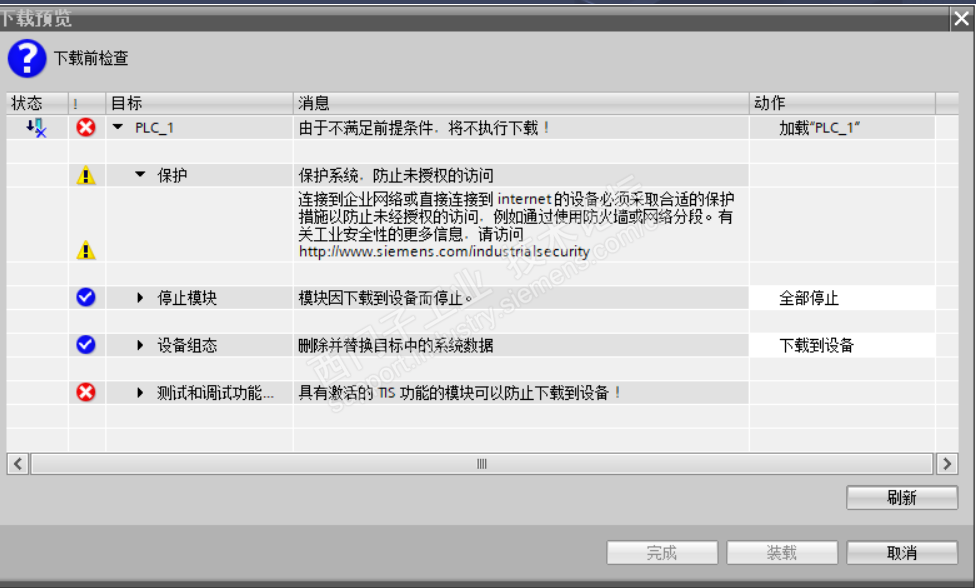Open the 下载到设备 action dropdown
This screenshot has width=976, height=588.
click(842, 345)
